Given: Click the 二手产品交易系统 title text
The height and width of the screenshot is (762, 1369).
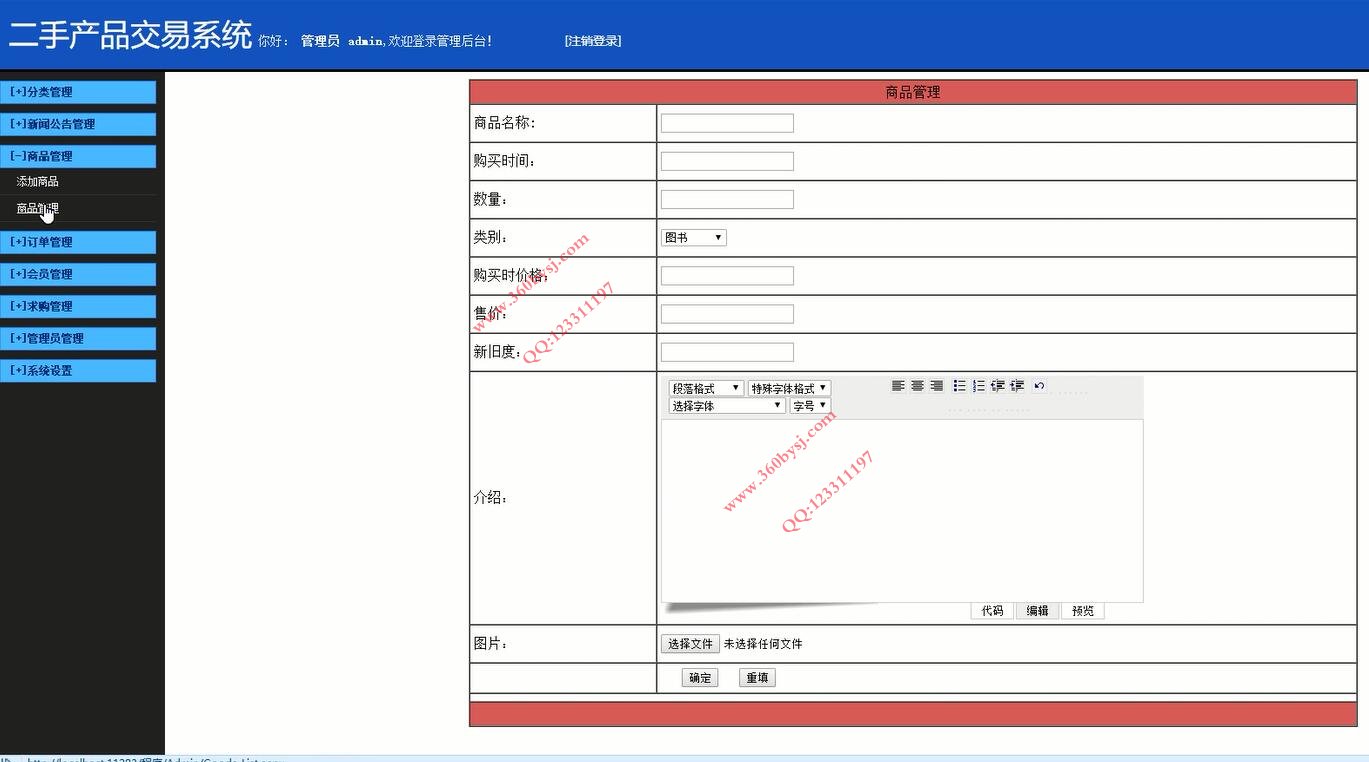Looking at the screenshot, I should click(130, 35).
